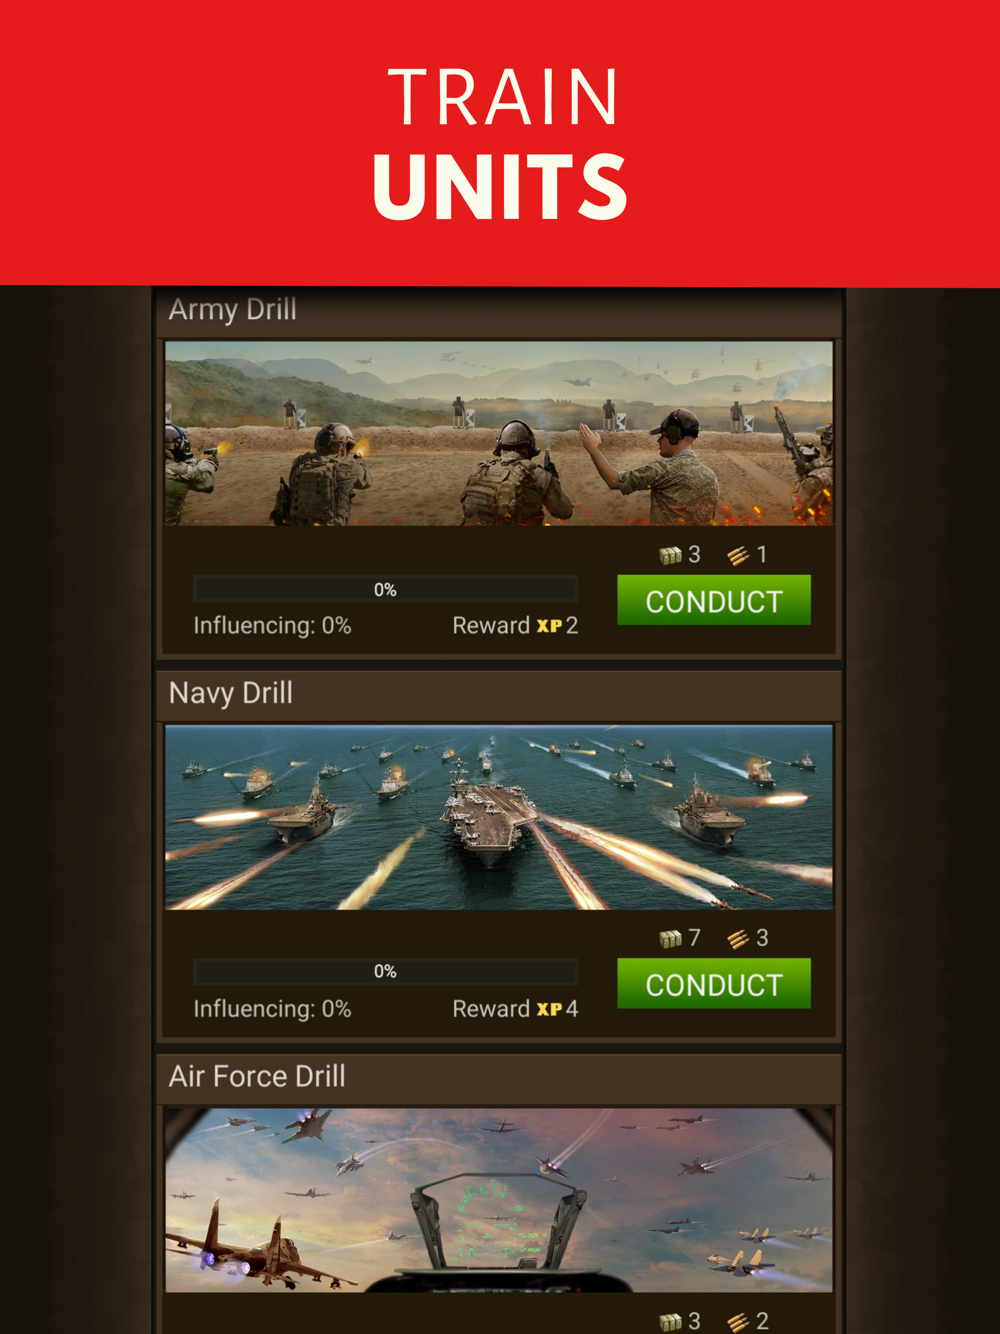Tap the Air Force Drill ammunition cost icon
Viewport: 1000px width, 1334px height.
tap(738, 1322)
